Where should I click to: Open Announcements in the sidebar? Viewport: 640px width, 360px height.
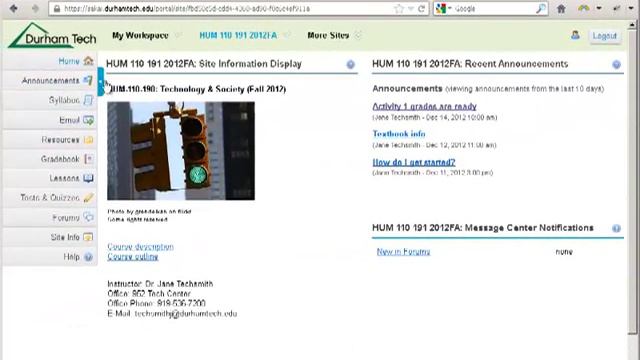(x=50, y=80)
